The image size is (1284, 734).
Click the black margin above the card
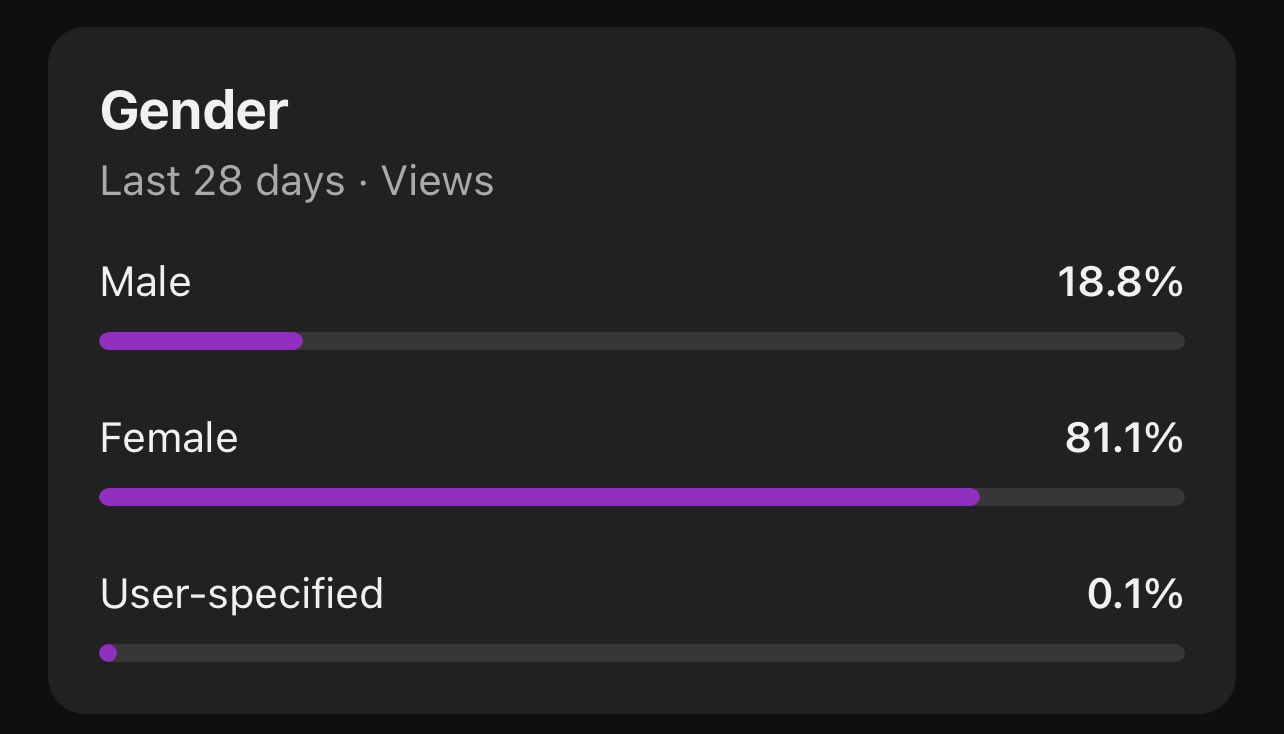[x=640, y=12]
